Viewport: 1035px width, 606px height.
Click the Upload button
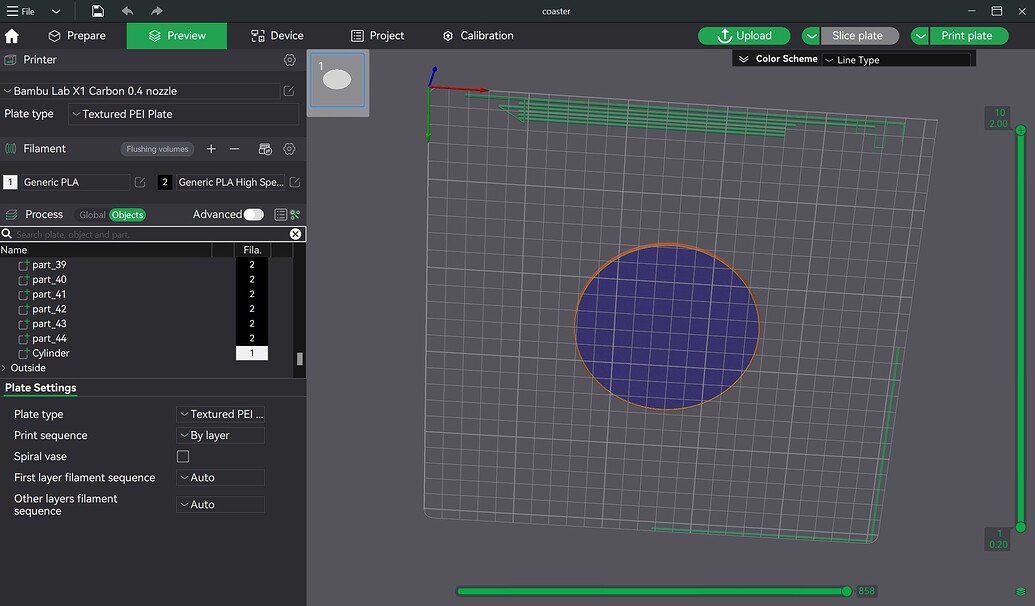point(744,36)
